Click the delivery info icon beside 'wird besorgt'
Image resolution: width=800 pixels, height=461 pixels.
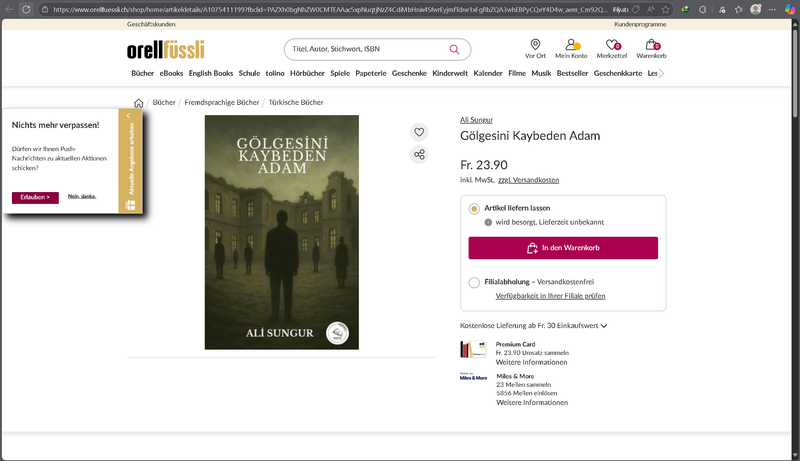pyautogui.click(x=488, y=222)
